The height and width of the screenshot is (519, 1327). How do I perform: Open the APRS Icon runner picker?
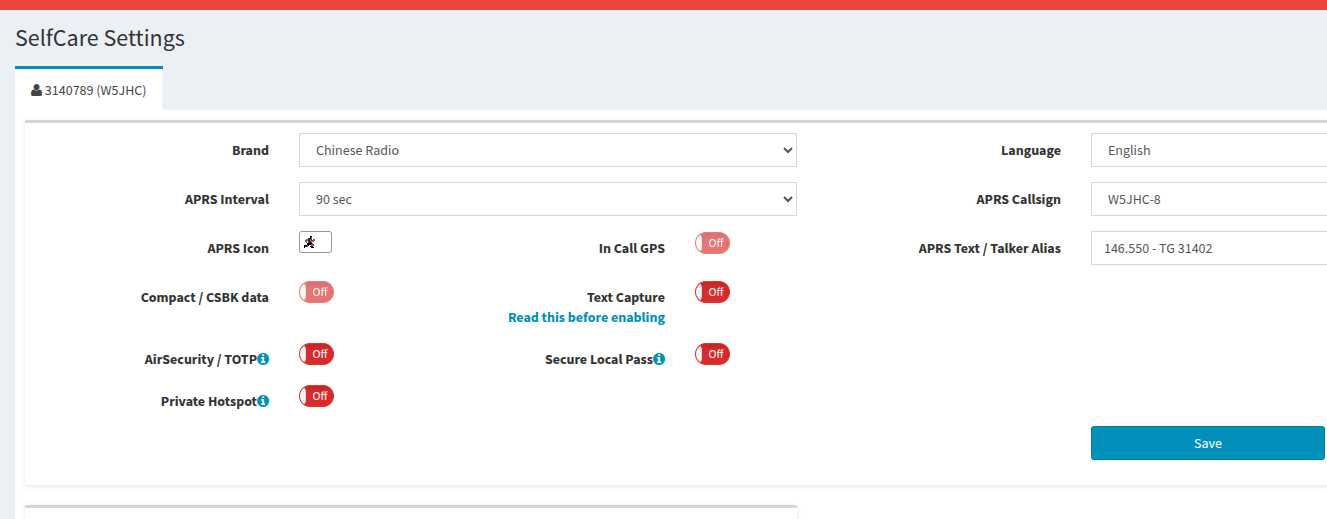(x=315, y=242)
